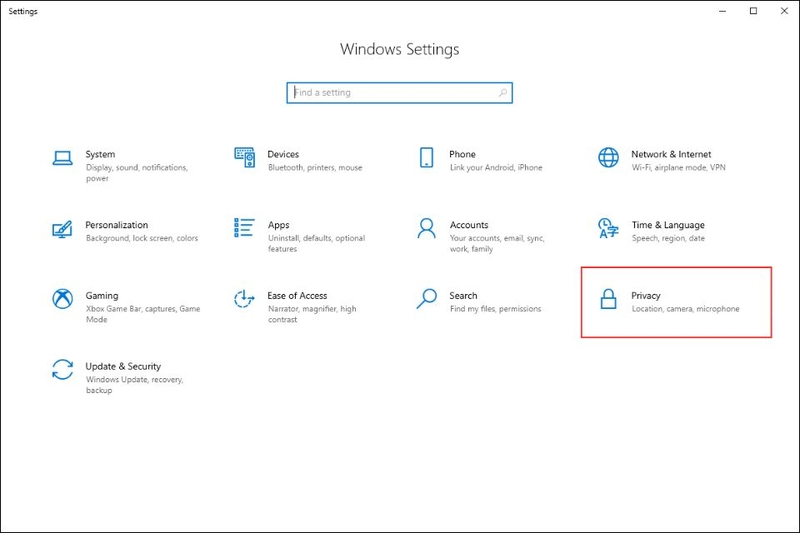Select the Search magnifying glass category icon
The width and height of the screenshot is (800, 533).
pyautogui.click(x=427, y=299)
